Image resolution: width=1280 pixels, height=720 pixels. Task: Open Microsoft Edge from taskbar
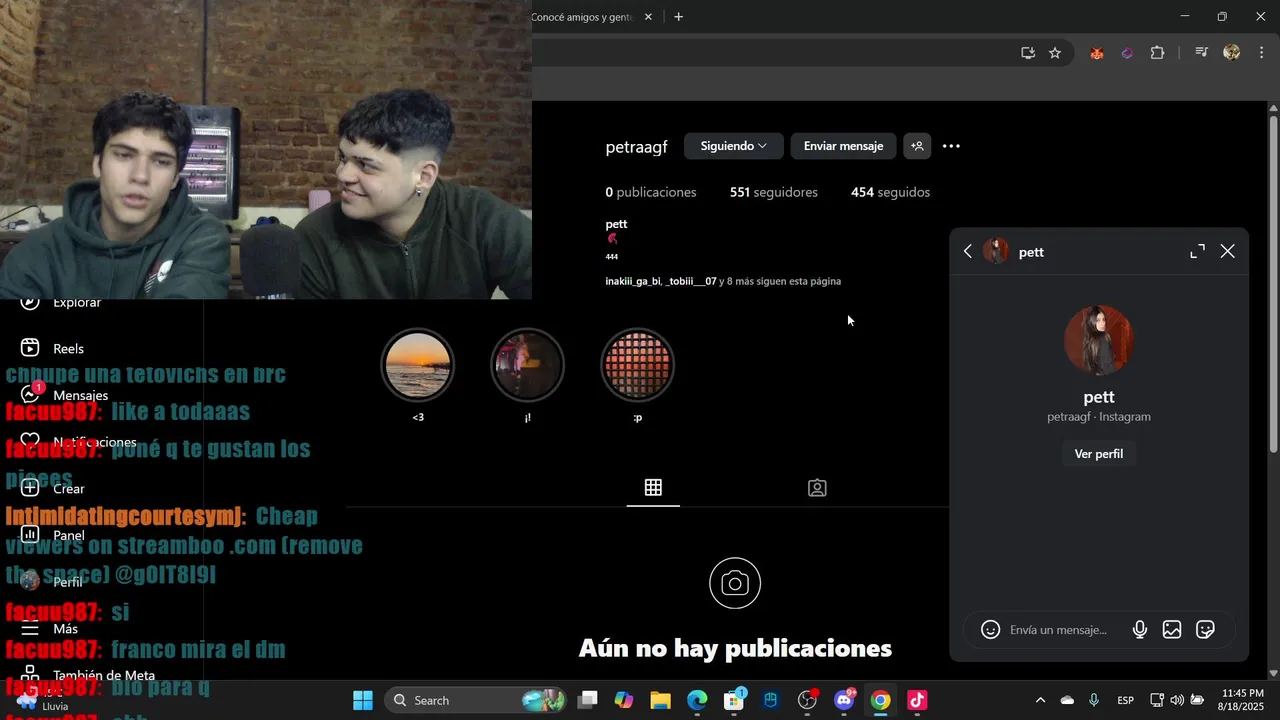[697, 700]
